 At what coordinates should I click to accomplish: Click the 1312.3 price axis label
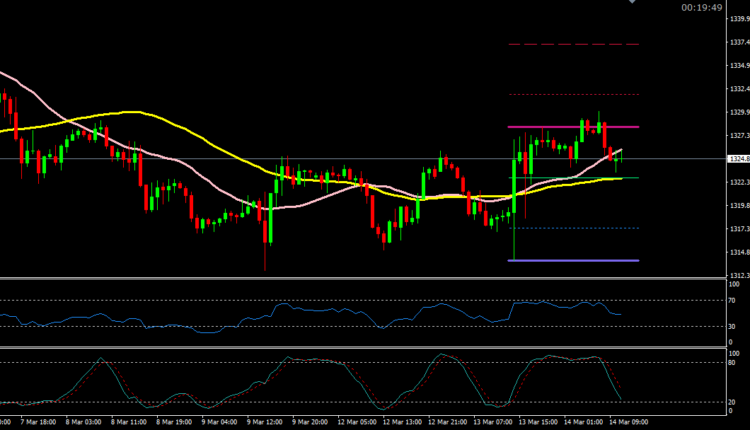pos(735,276)
